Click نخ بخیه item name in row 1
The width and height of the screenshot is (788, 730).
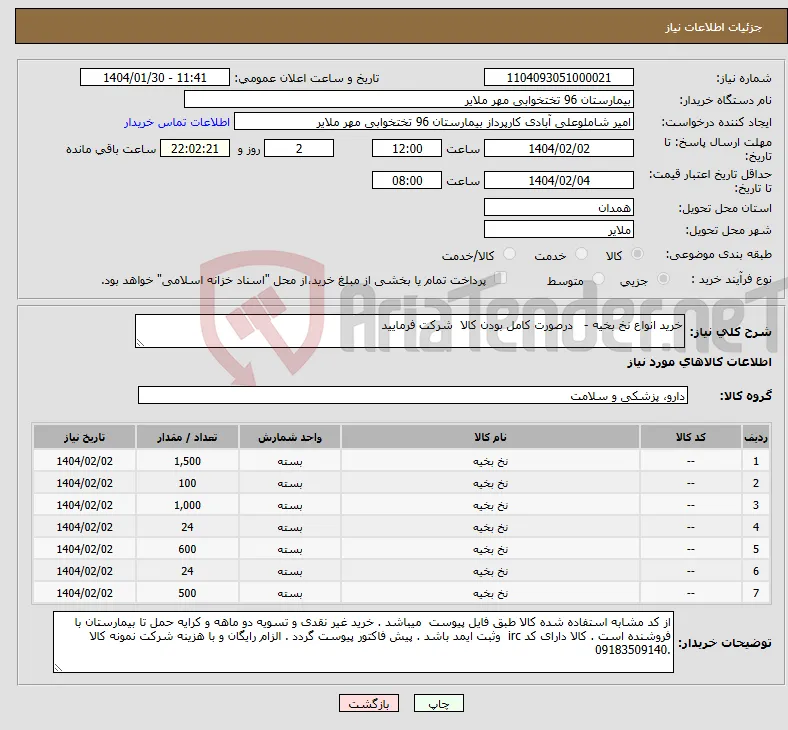490,461
